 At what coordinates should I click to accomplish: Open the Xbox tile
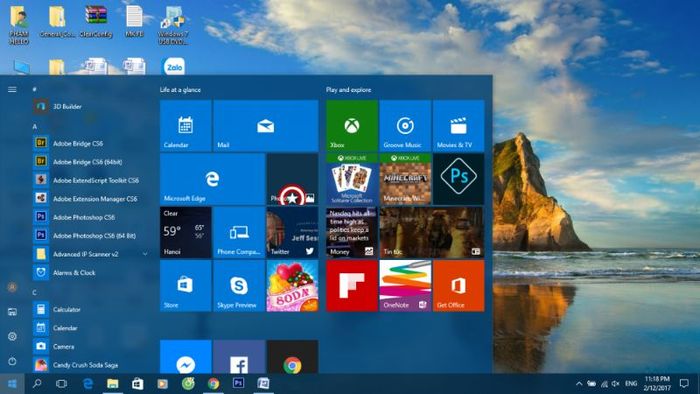[352, 125]
